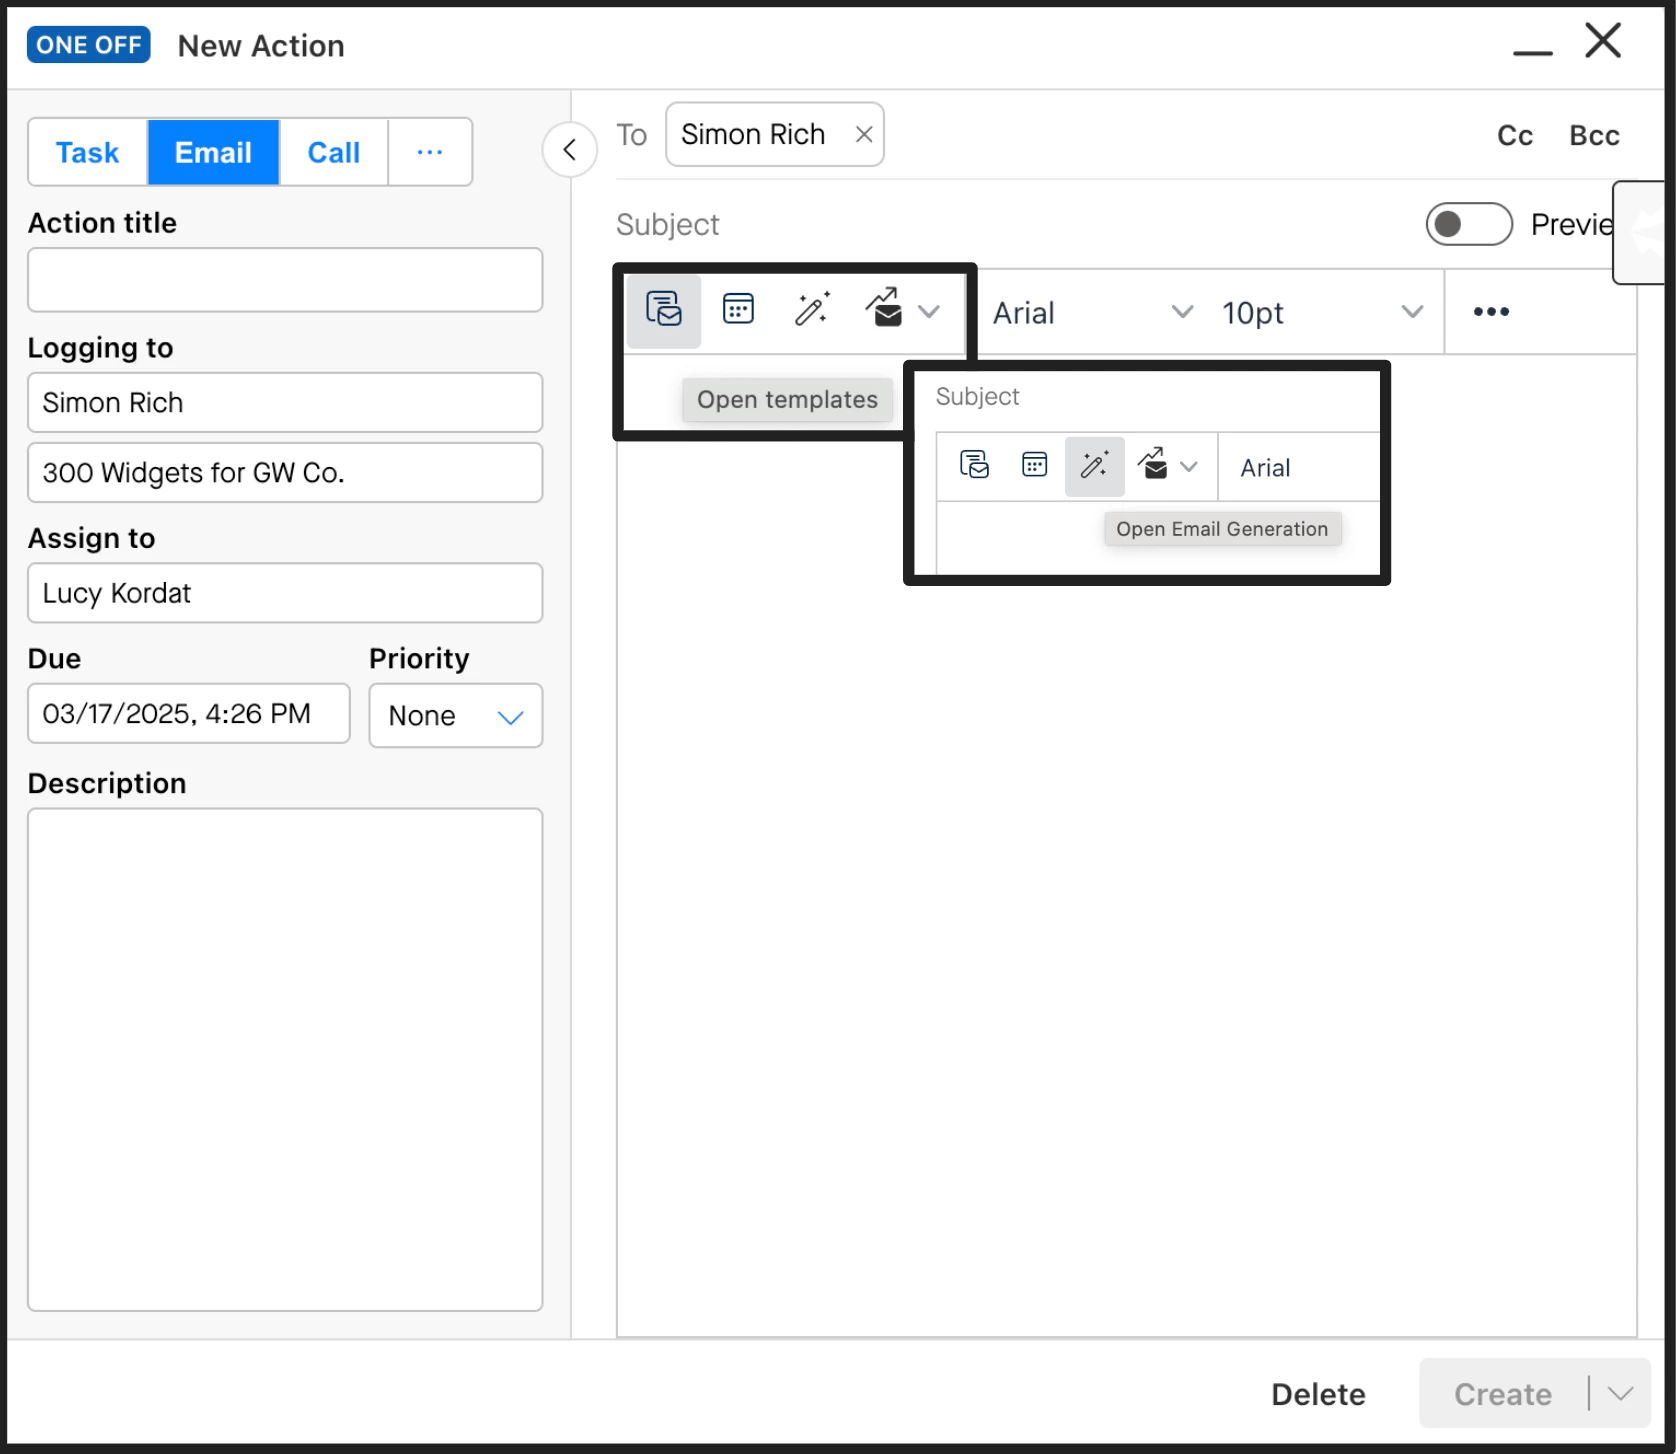Click the calendar scheduling icon in toolbar

(x=738, y=310)
